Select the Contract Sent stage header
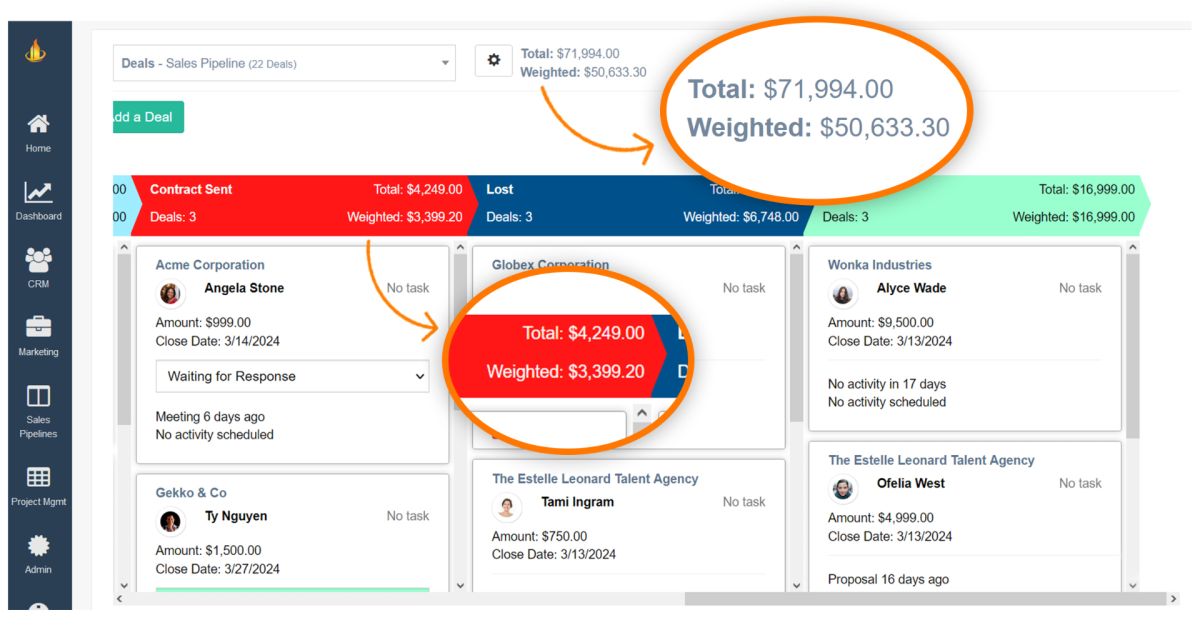The width and height of the screenshot is (1200, 630). pyautogui.click(x=190, y=189)
